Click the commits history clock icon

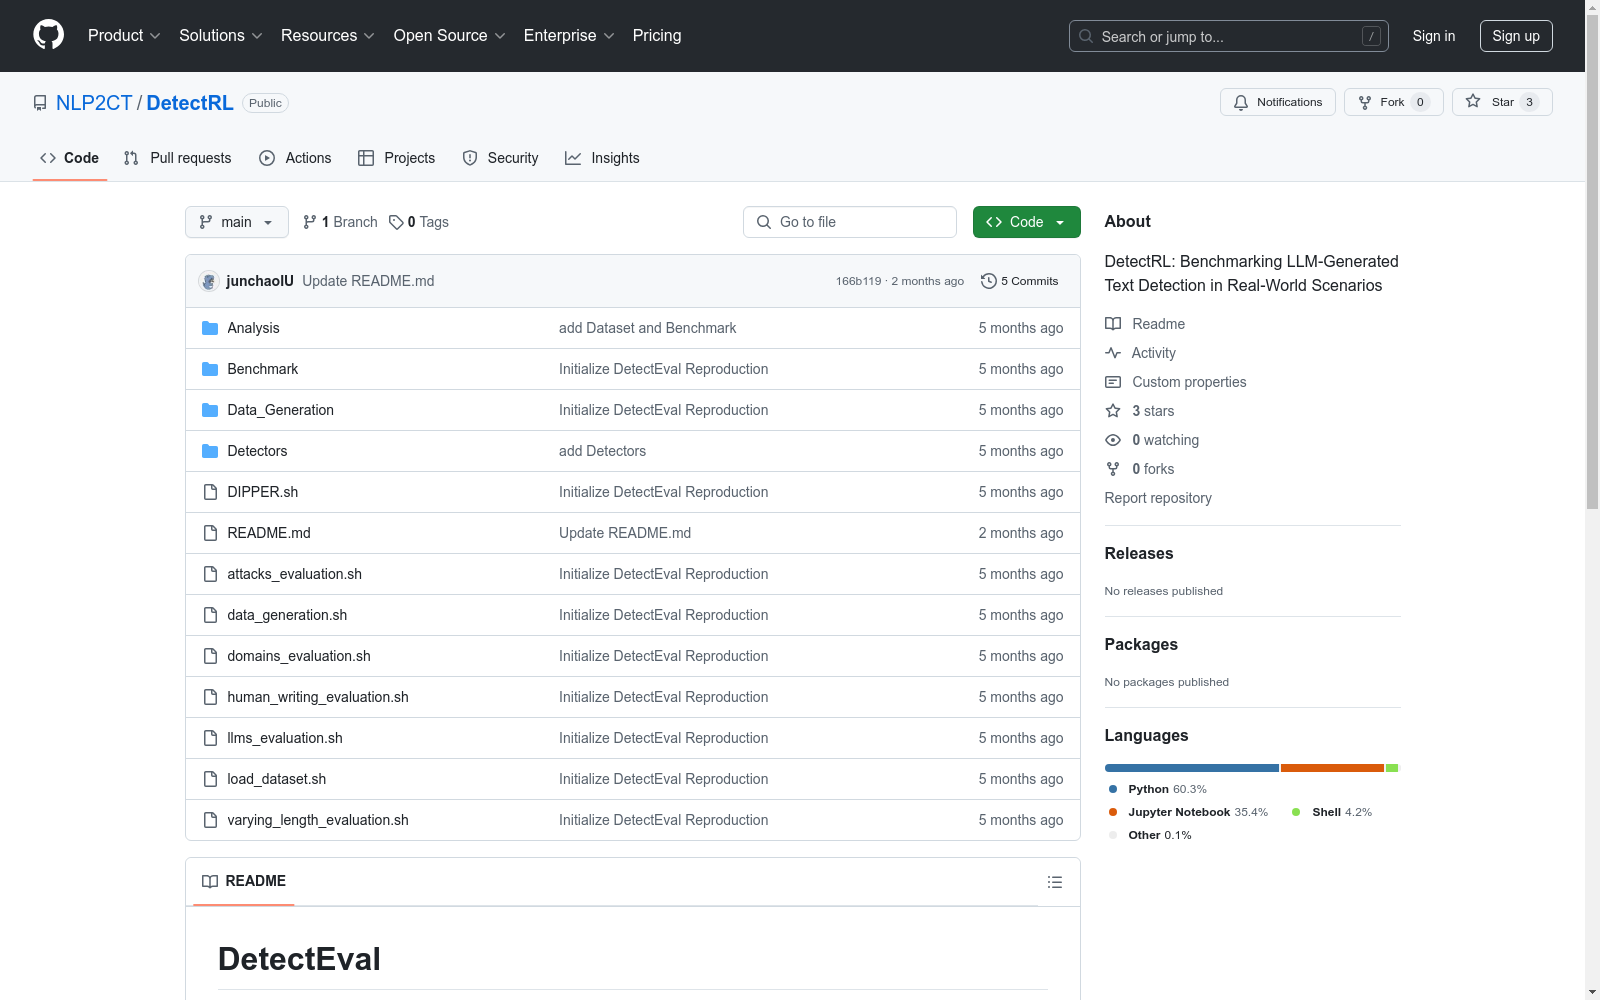(x=988, y=281)
